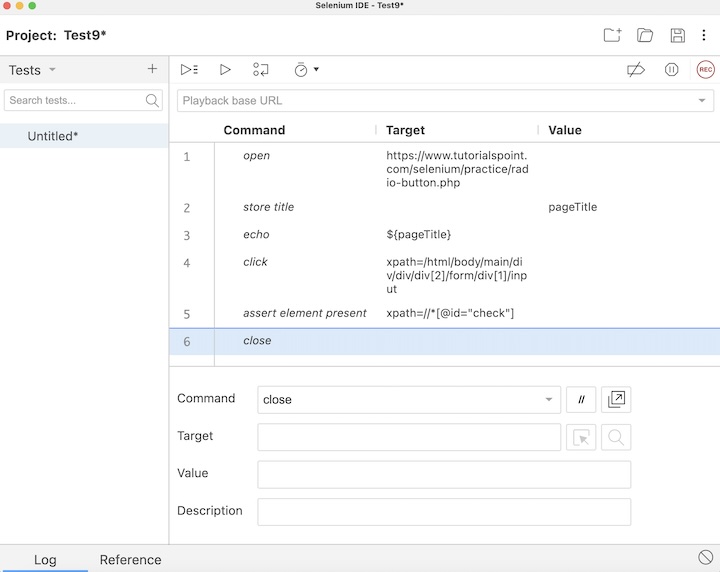Create a new project icon
The image size is (720, 572).
tap(612, 36)
